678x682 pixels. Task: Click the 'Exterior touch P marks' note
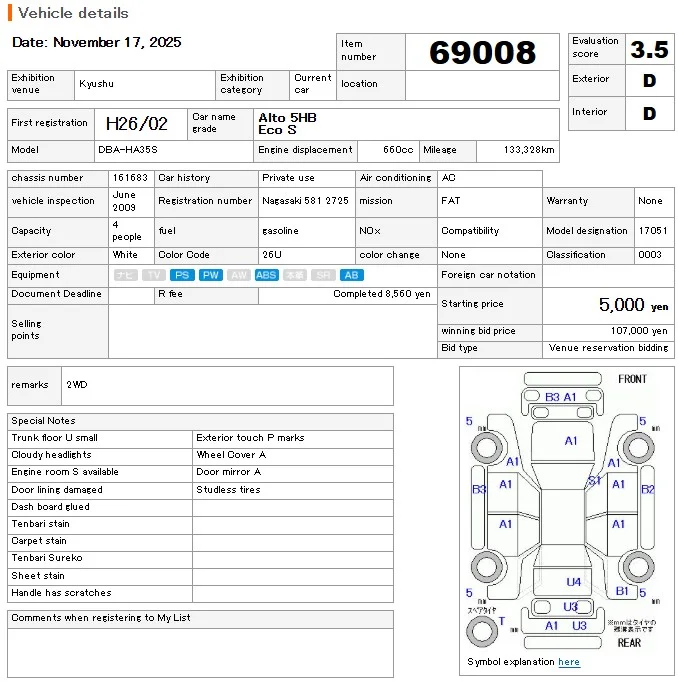pyautogui.click(x=250, y=438)
